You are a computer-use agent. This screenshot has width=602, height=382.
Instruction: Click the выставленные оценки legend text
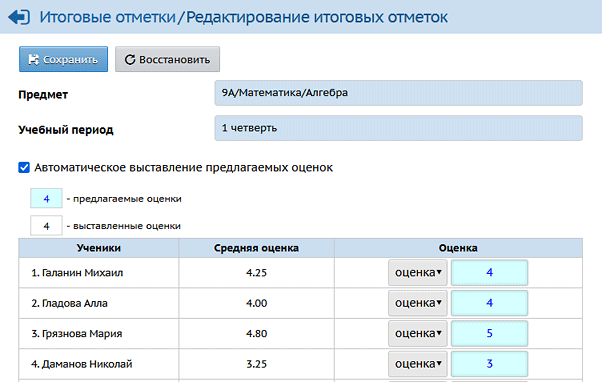coord(127,226)
